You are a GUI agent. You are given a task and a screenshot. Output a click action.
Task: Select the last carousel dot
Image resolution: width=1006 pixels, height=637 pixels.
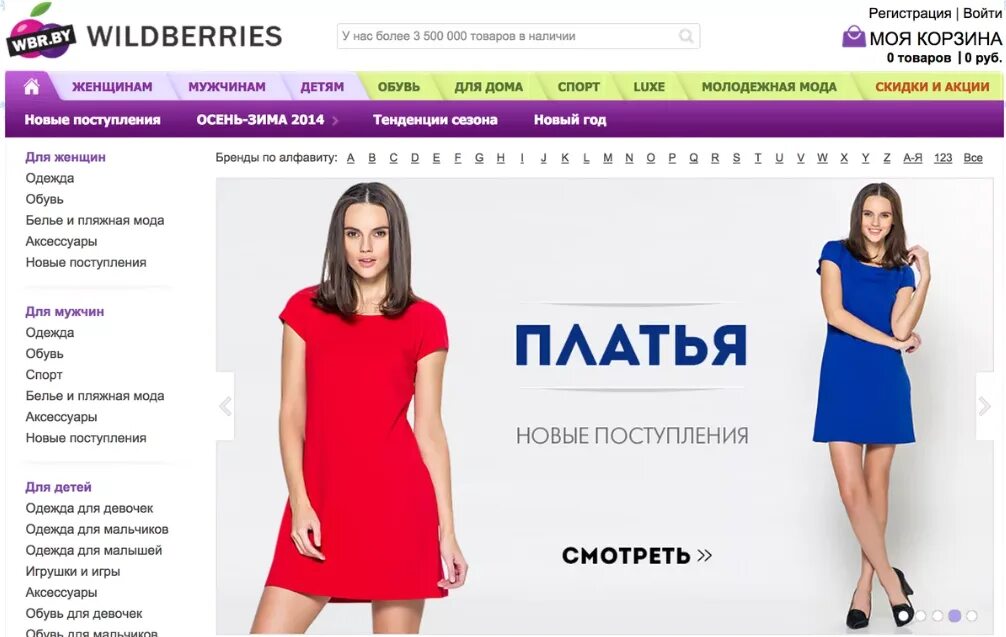pyautogui.click(x=971, y=616)
